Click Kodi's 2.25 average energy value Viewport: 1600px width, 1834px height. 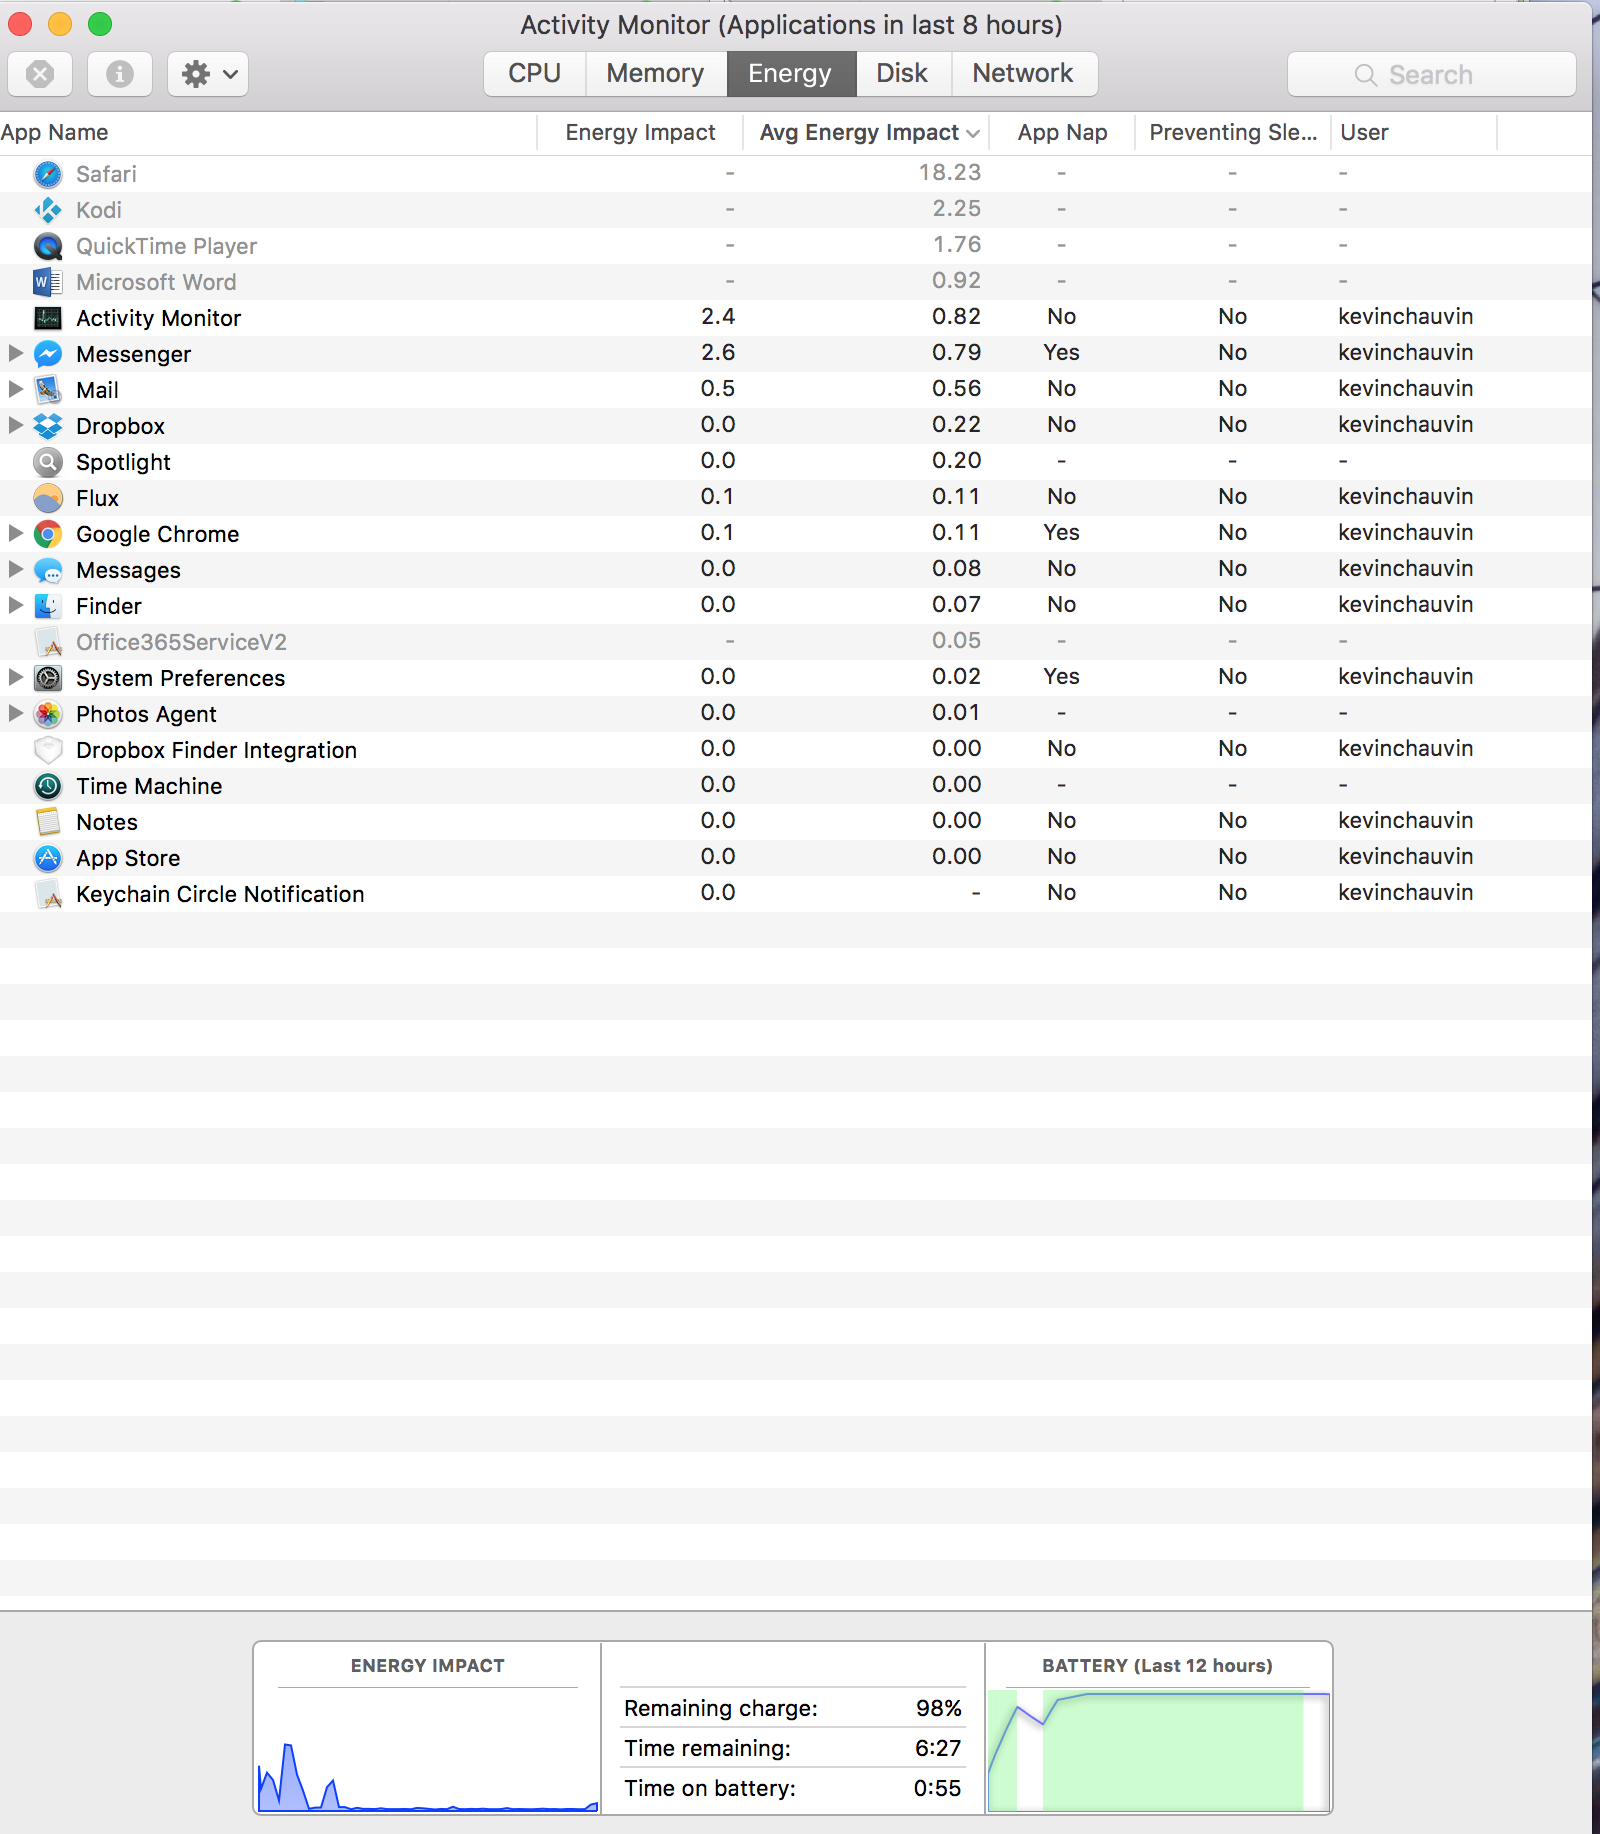tap(957, 208)
